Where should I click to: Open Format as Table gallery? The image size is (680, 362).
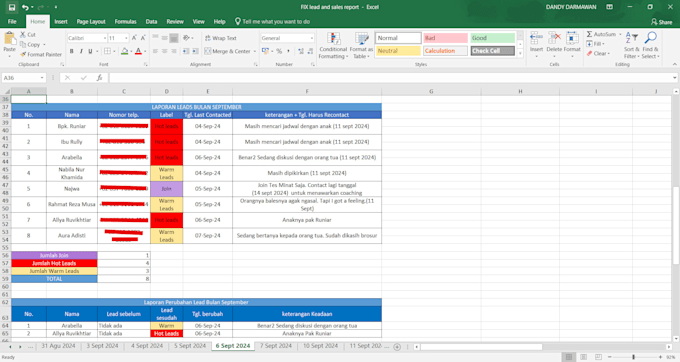pos(361,46)
